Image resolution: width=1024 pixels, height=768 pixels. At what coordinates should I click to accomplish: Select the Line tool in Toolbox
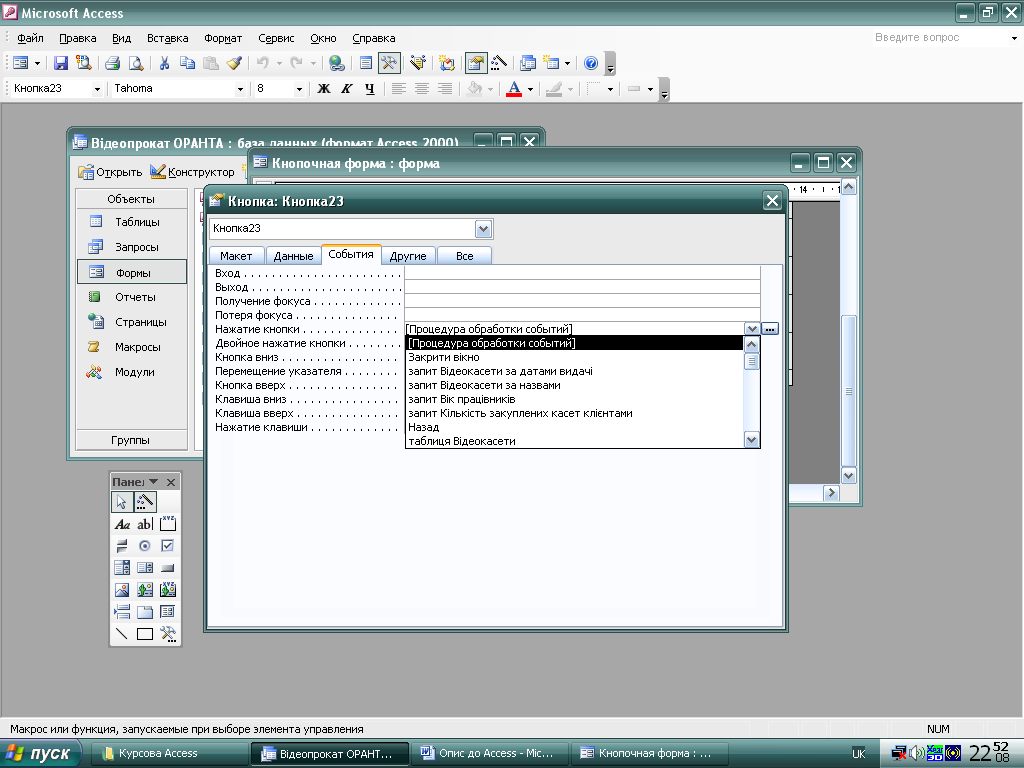tap(122, 633)
